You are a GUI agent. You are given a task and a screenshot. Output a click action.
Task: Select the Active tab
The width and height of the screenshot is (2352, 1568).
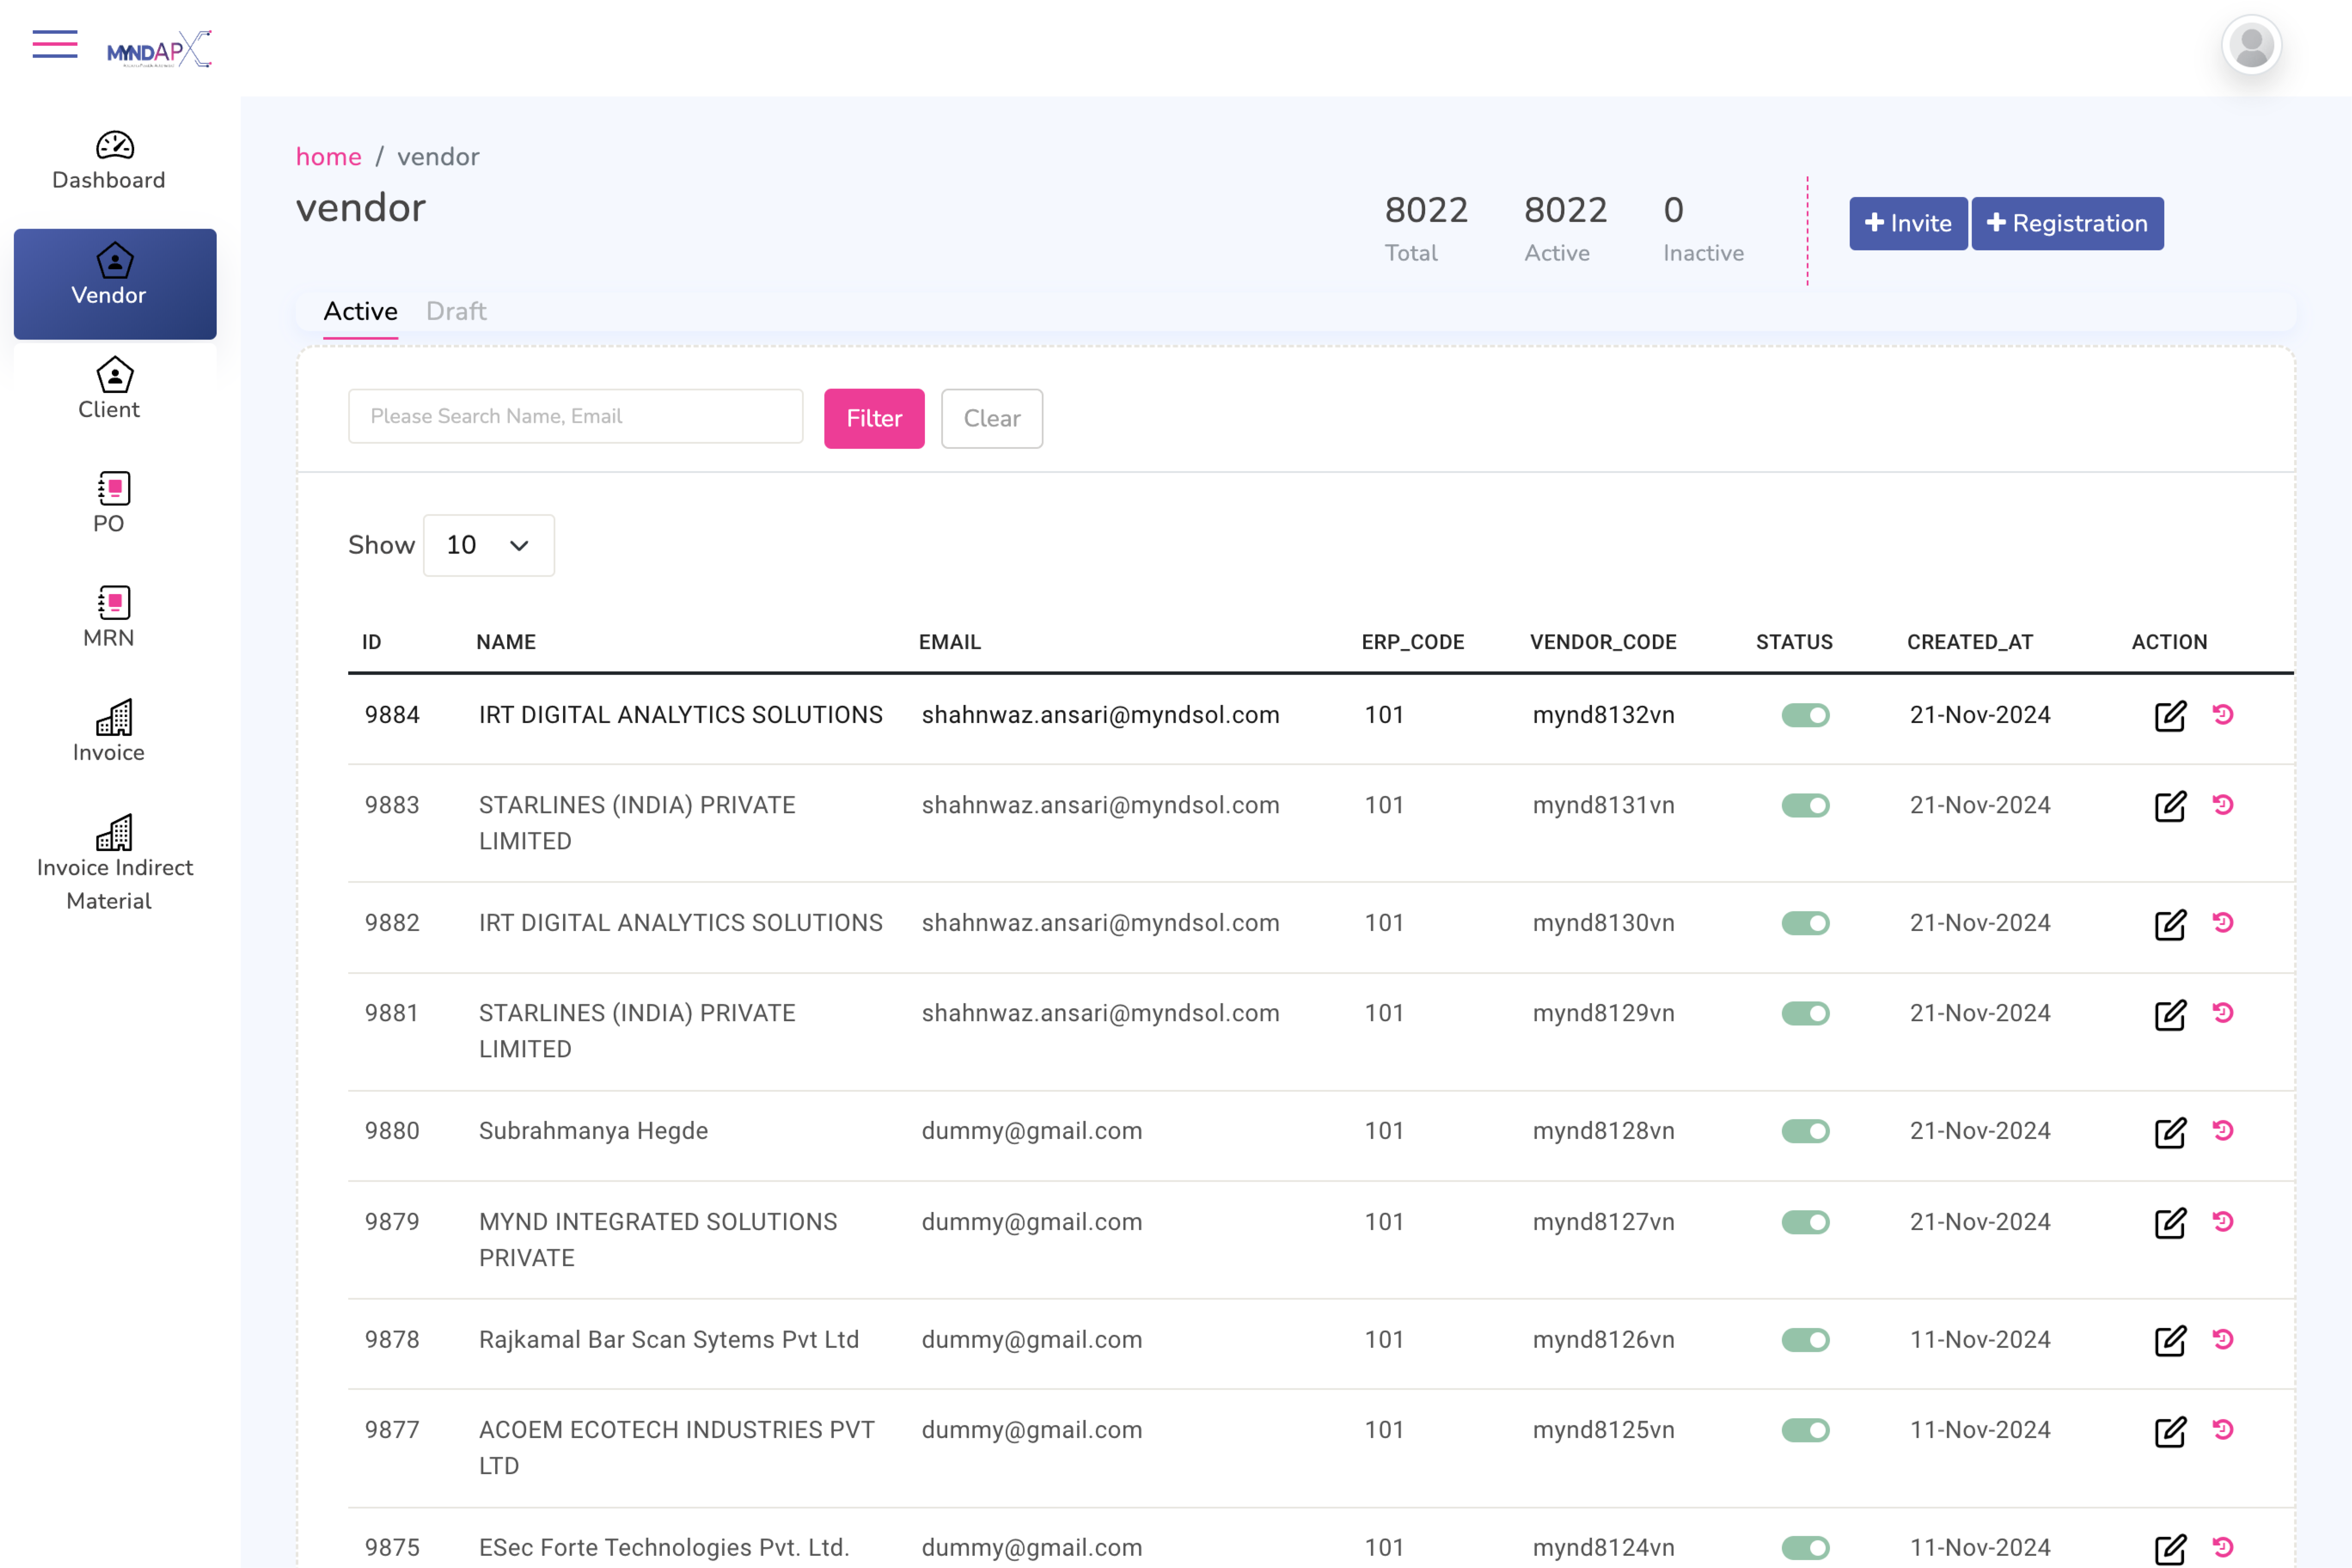tap(360, 312)
